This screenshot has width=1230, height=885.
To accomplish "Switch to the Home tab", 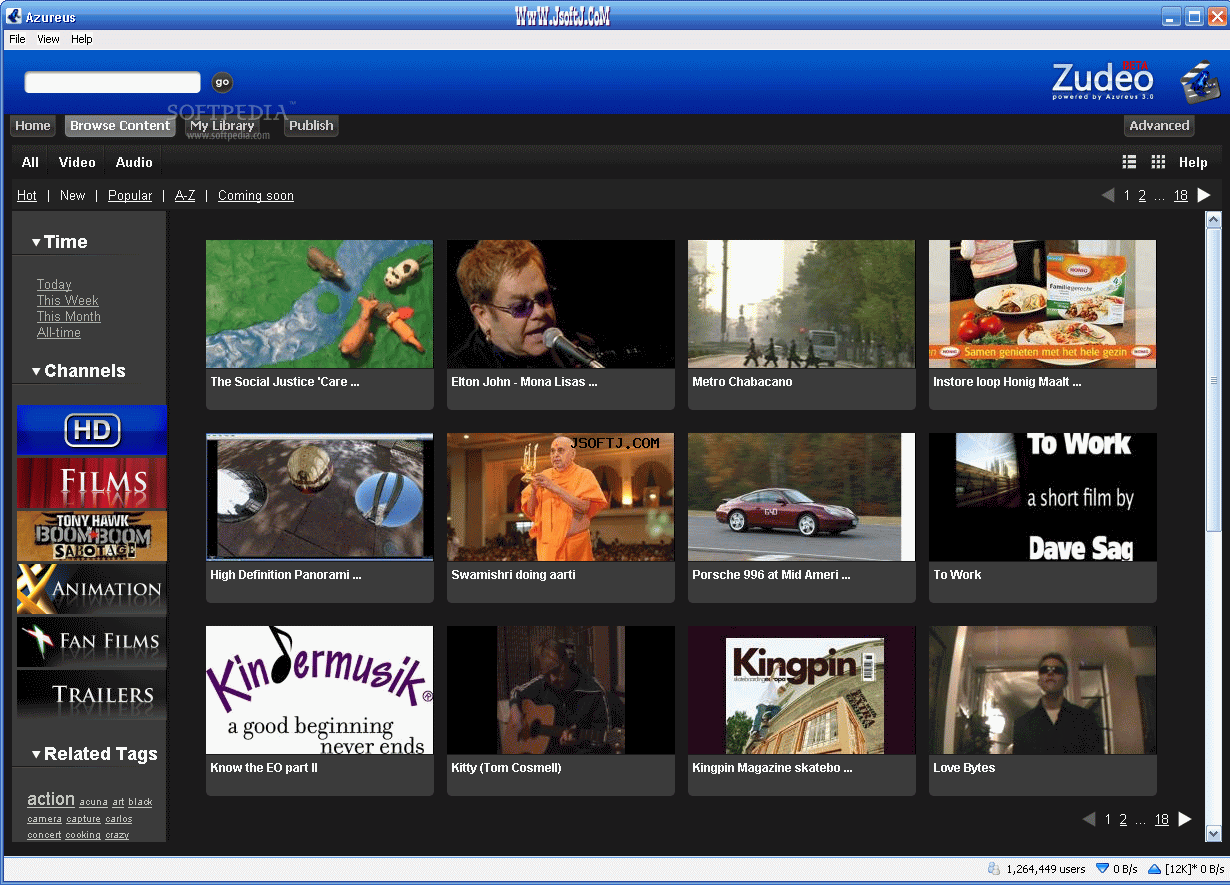I will (x=33, y=126).
